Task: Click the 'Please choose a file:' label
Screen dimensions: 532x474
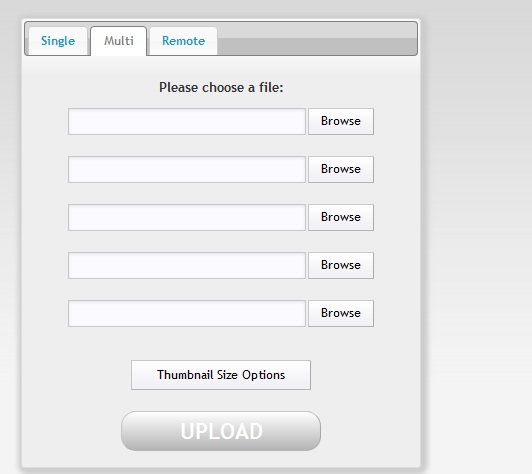Action: coord(221,88)
